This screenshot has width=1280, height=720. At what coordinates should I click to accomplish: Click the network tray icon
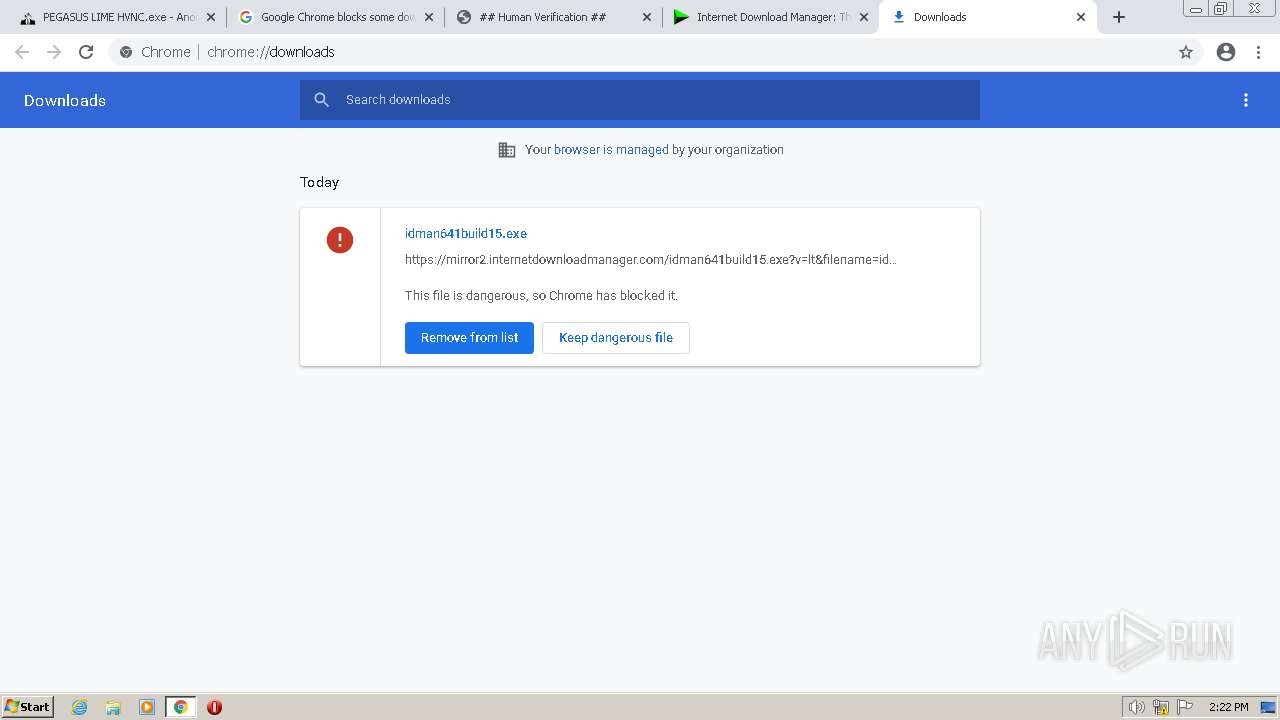click(1161, 707)
